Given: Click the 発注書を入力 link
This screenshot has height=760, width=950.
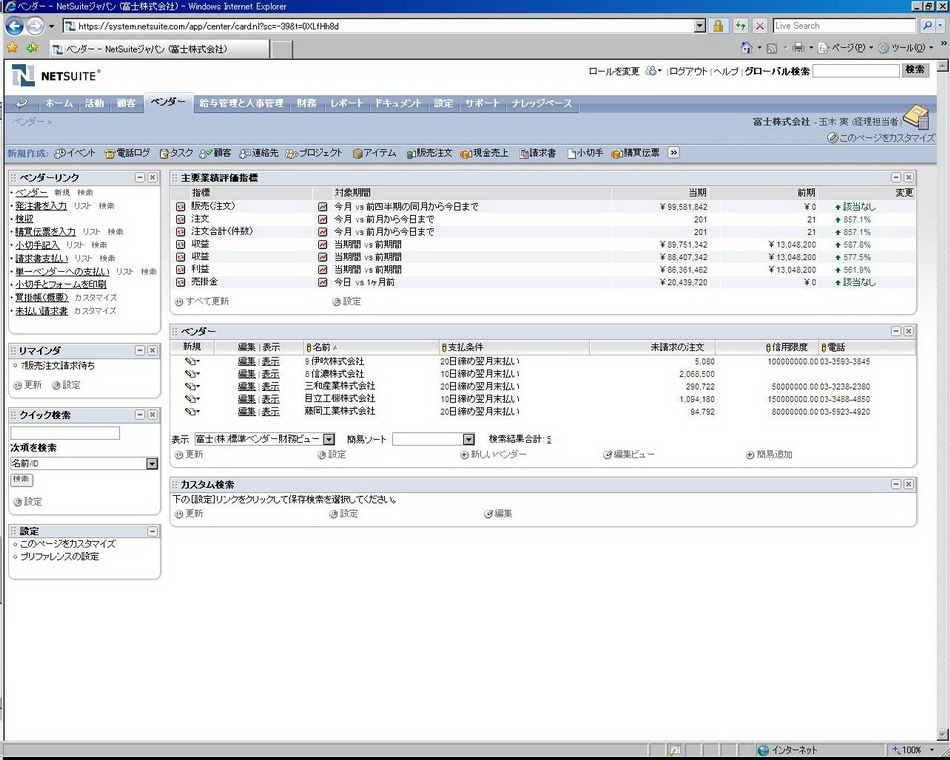Looking at the screenshot, I should (41, 206).
